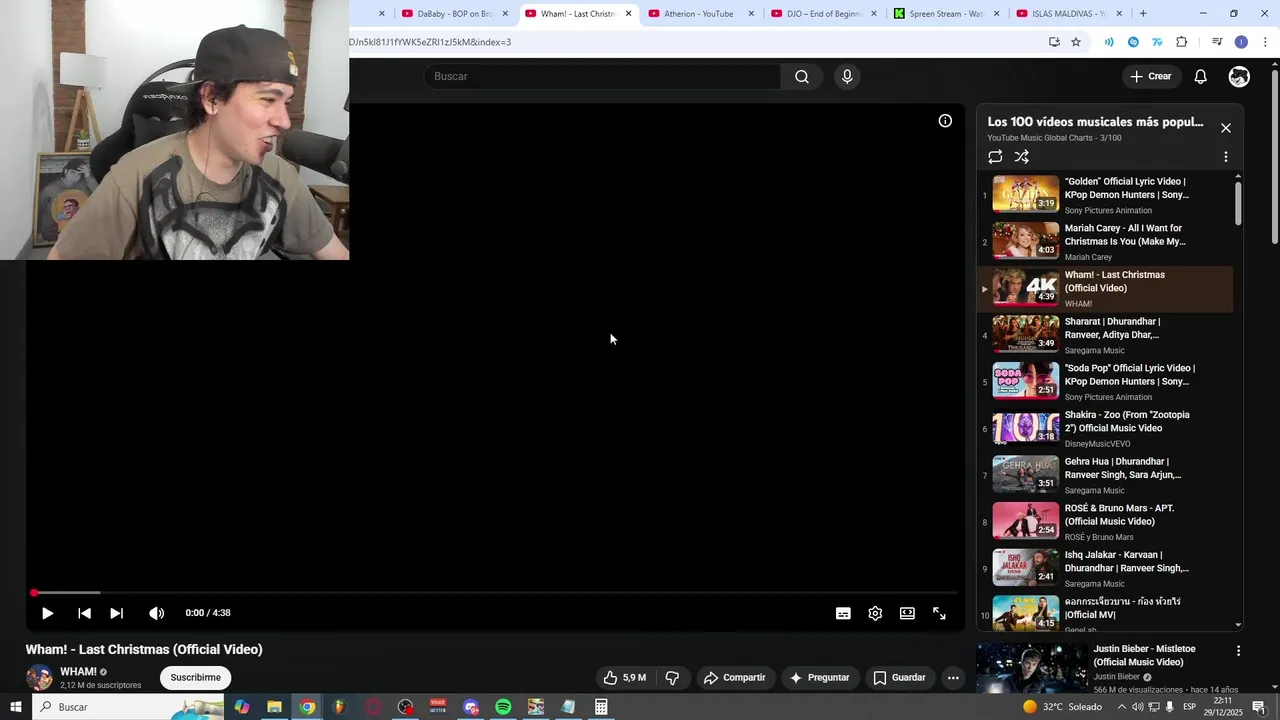Click the Preguntar button

tap(819, 677)
